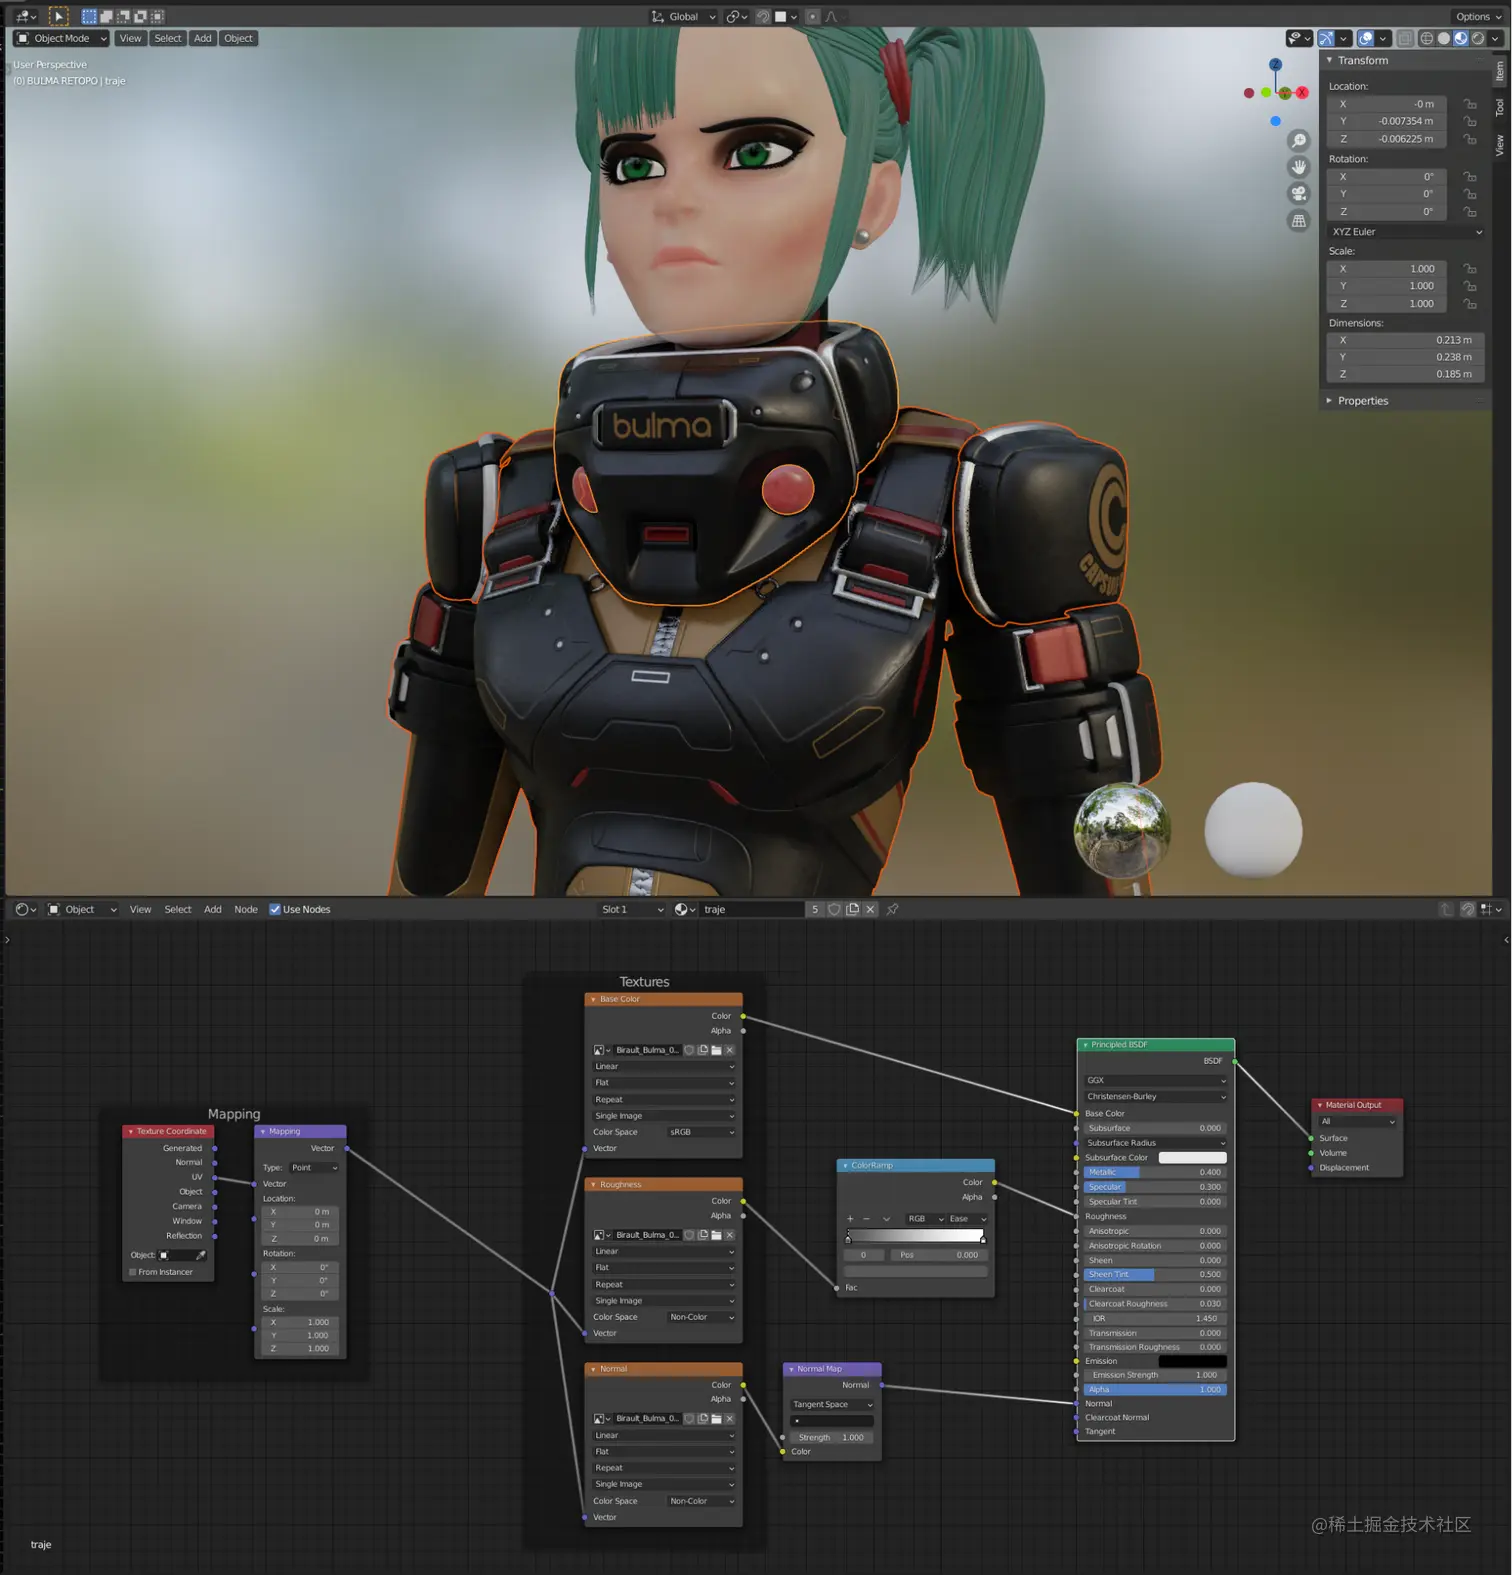Expand the Properties panel
Screen dimensions: 1512x1575
(x=1362, y=401)
